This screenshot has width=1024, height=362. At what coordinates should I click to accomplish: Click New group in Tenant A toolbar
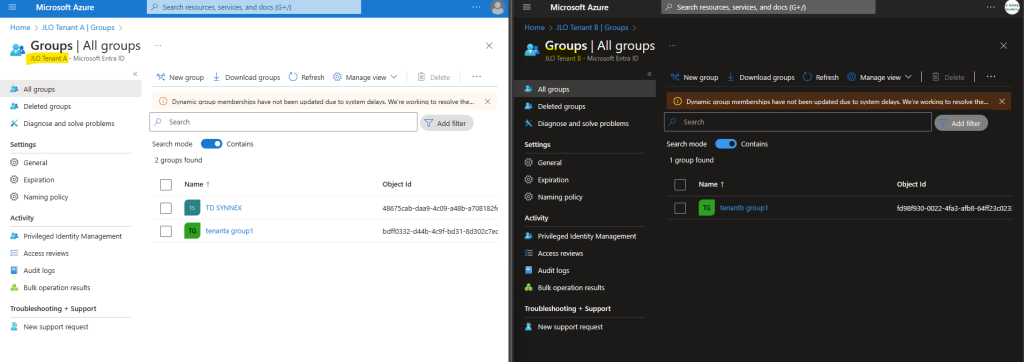pos(181,77)
